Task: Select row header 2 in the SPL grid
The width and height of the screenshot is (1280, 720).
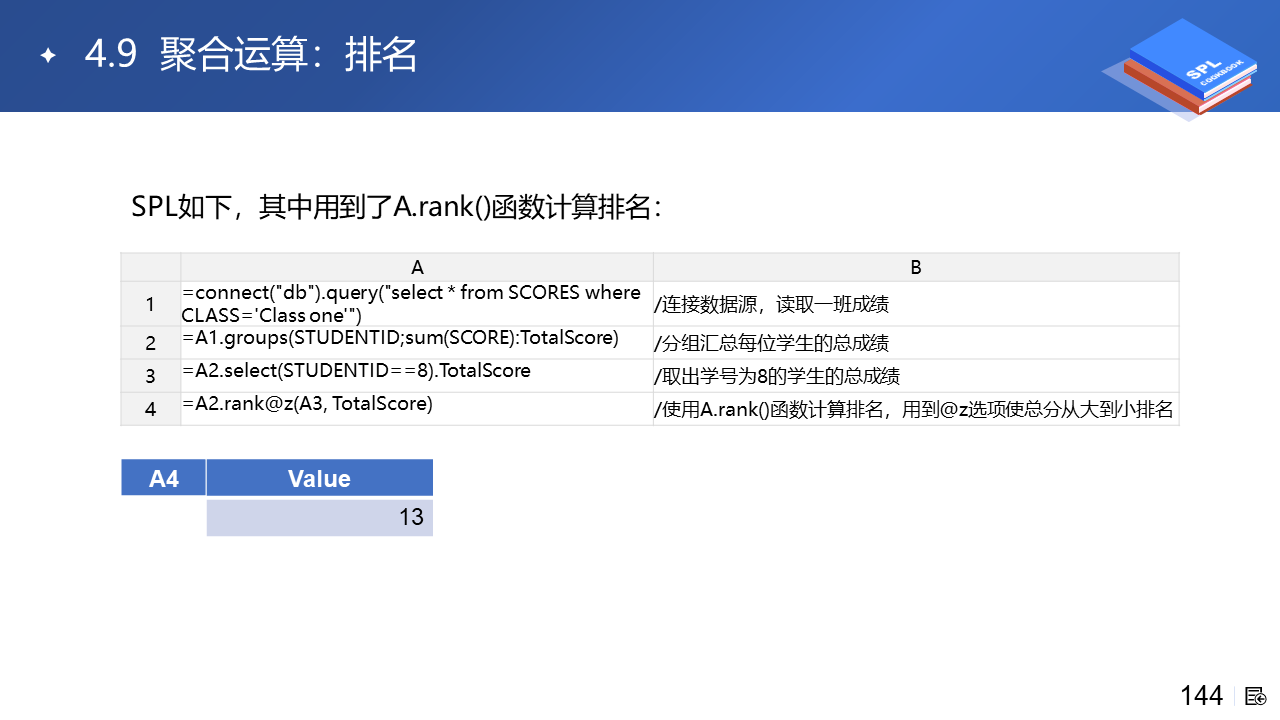Action: click(151, 343)
